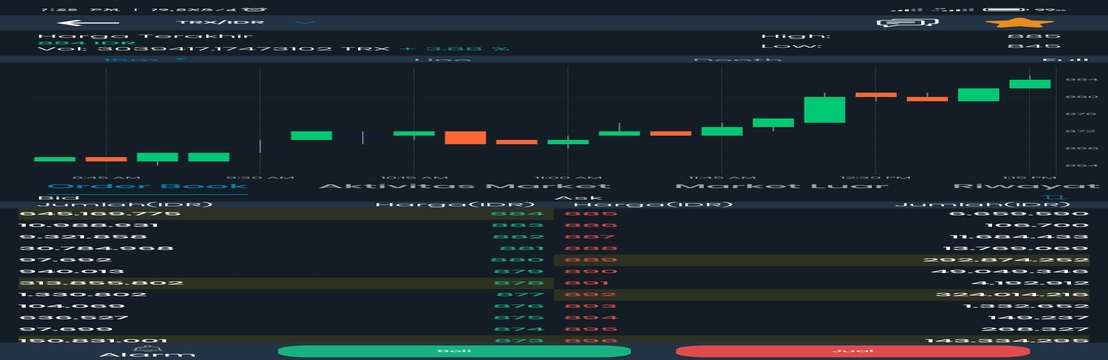Select ask price 886 row
1108x360 pixels.
tap(822, 226)
